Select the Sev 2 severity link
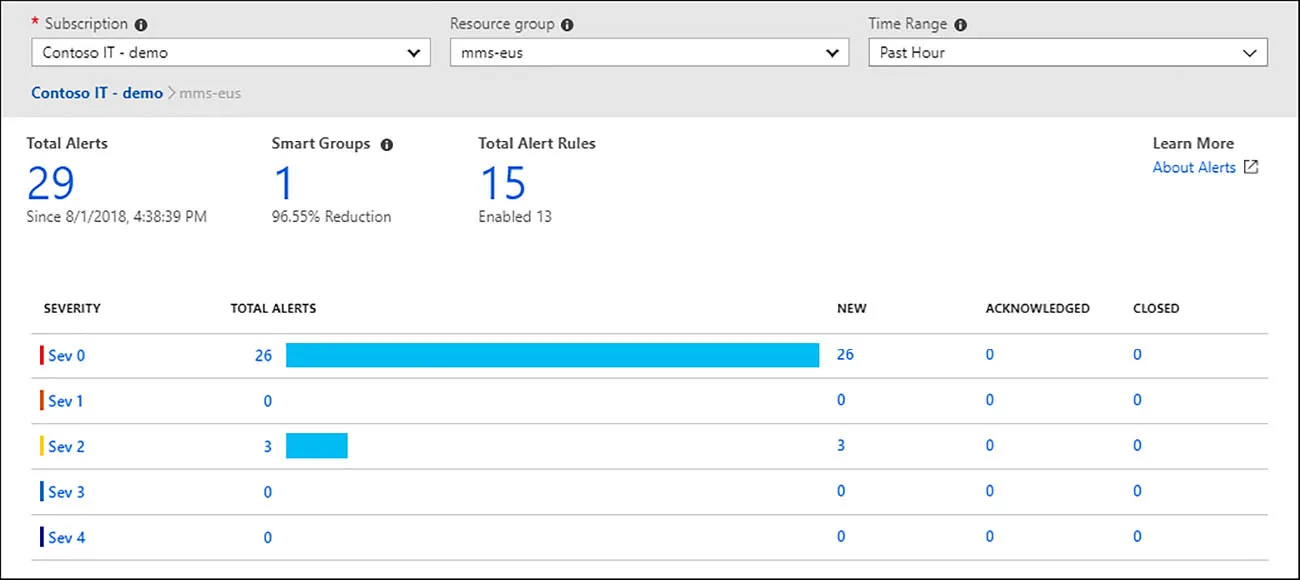Viewport: 1300px width, 580px height. tap(65, 446)
